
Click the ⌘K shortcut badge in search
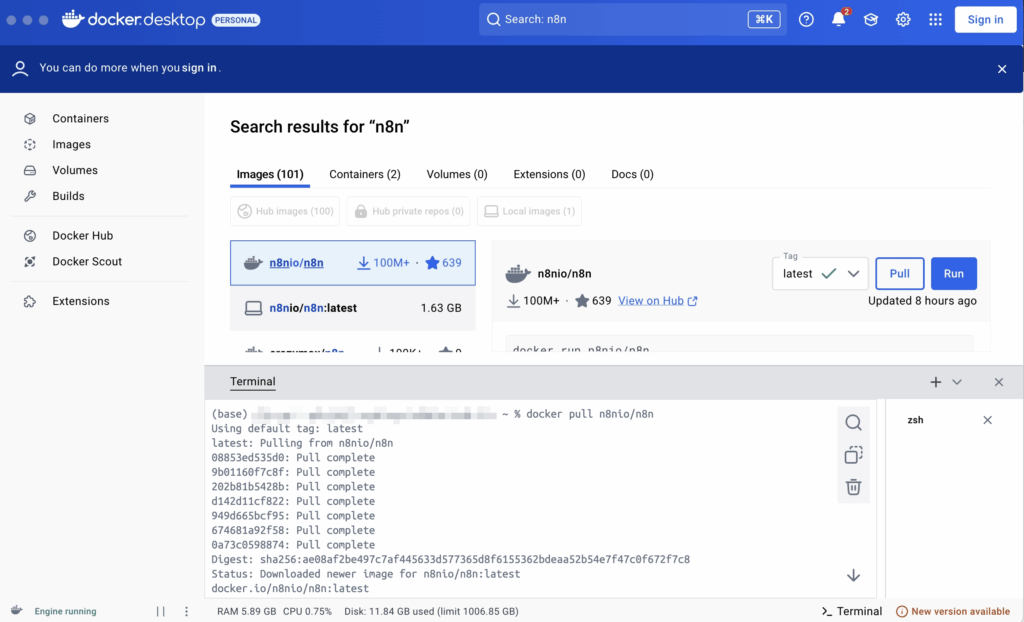pyautogui.click(x=763, y=20)
